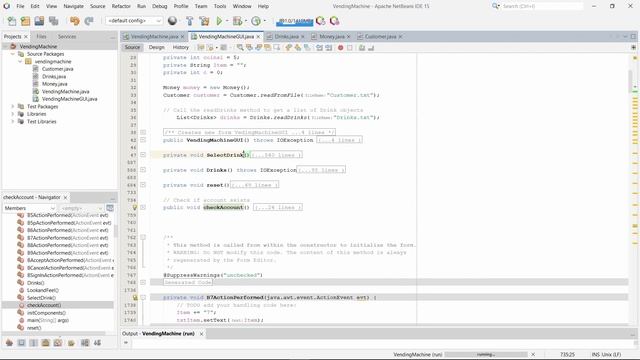Viewport: 640px width, 360px height.
Task: Switch to the Money.java editor tab
Action: pos(331,37)
